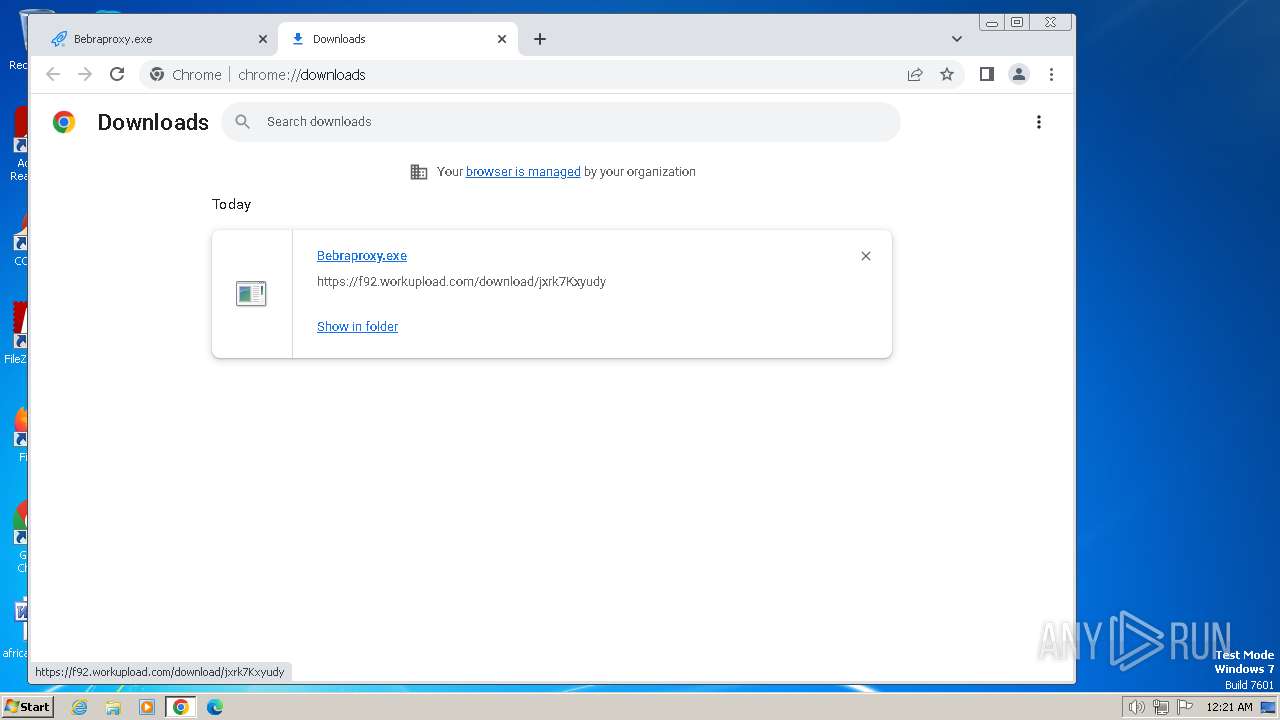
Task: Open the Downloads page more actions menu
Action: point(1039,122)
